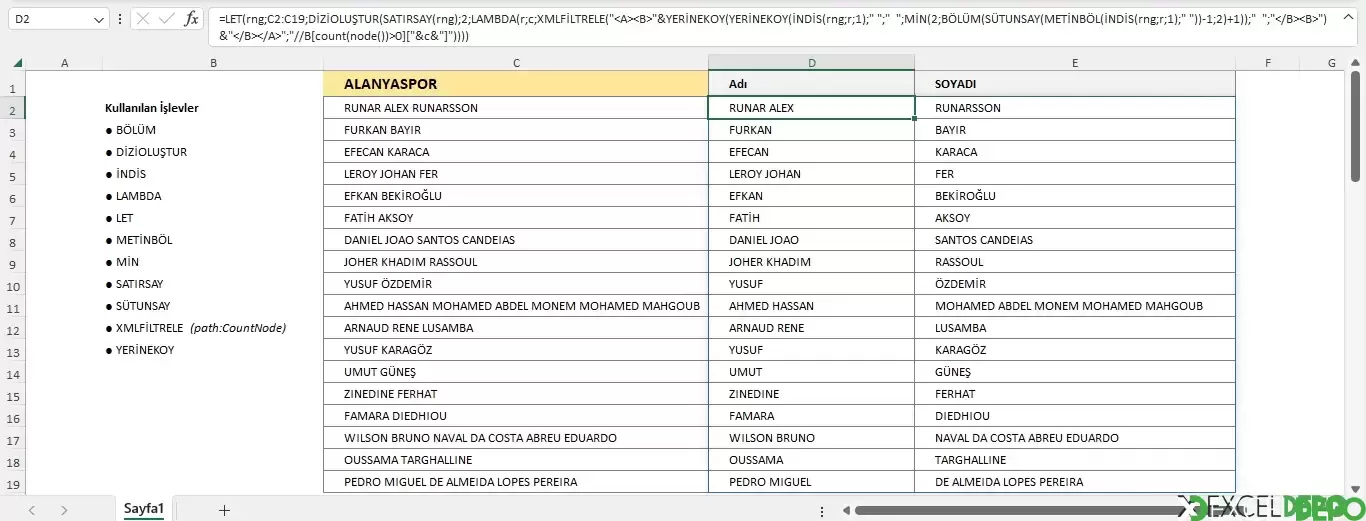The height and width of the screenshot is (521, 1366).
Task: Select the column F header
Action: [x=1267, y=63]
